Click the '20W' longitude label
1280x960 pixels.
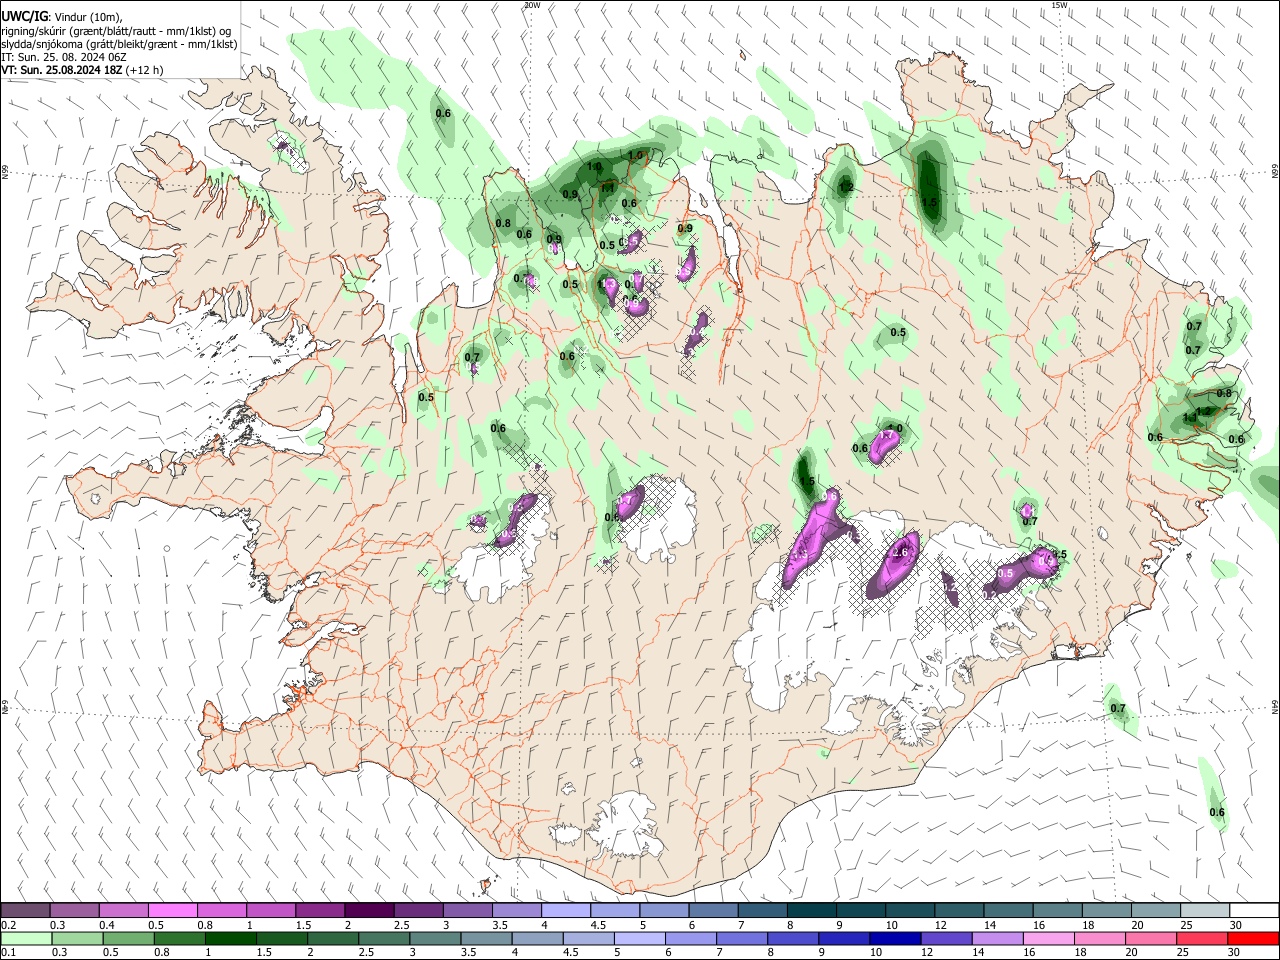(x=531, y=5)
